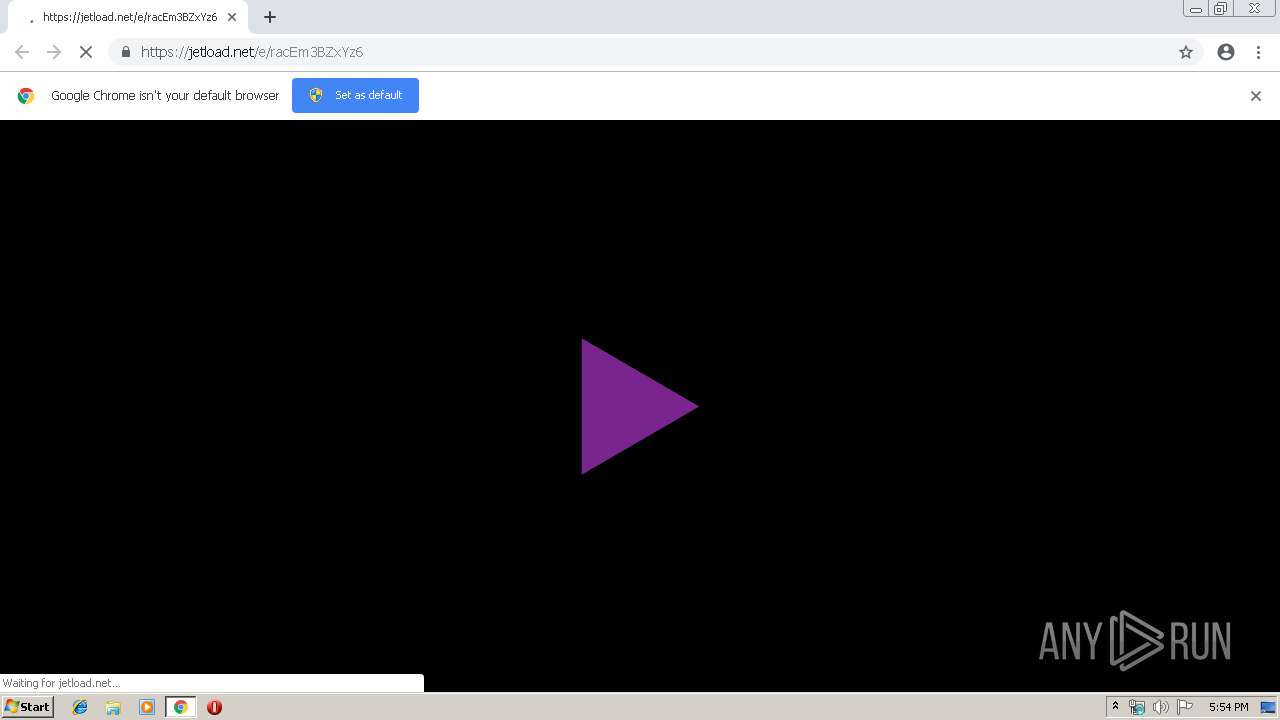
Task: Bookmark this page with star icon
Action: [x=1186, y=52]
